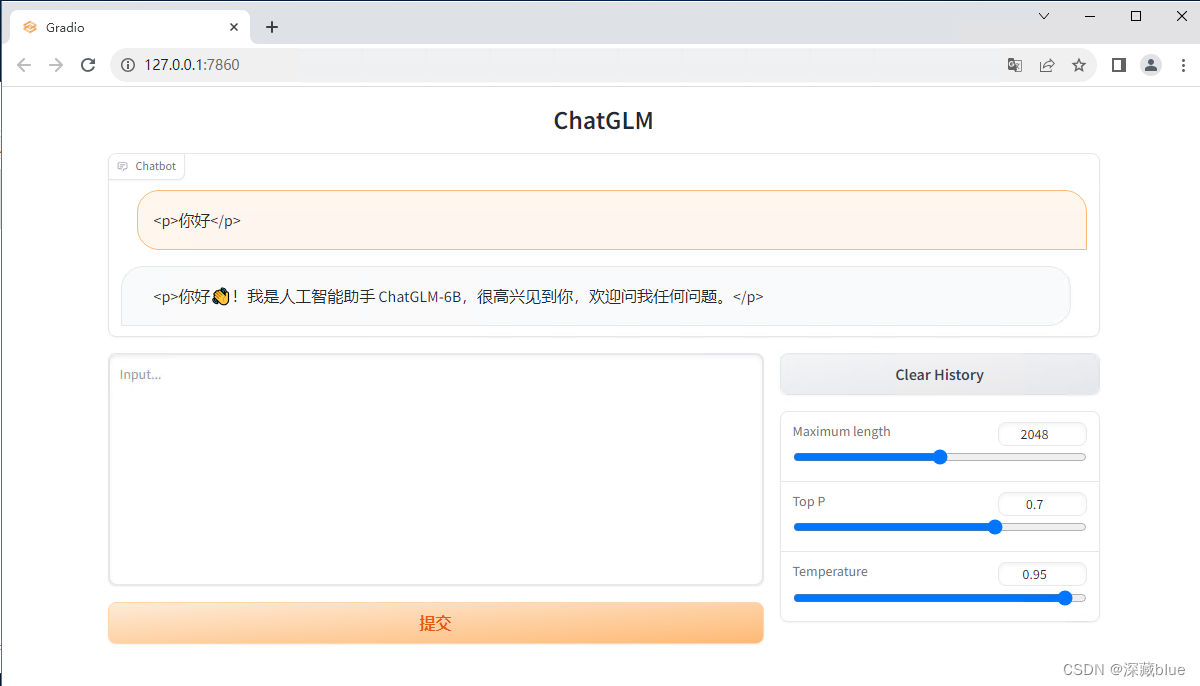Viewport: 1200px width, 686px height.
Task: Adjust the Maximum length slider
Action: (939, 457)
